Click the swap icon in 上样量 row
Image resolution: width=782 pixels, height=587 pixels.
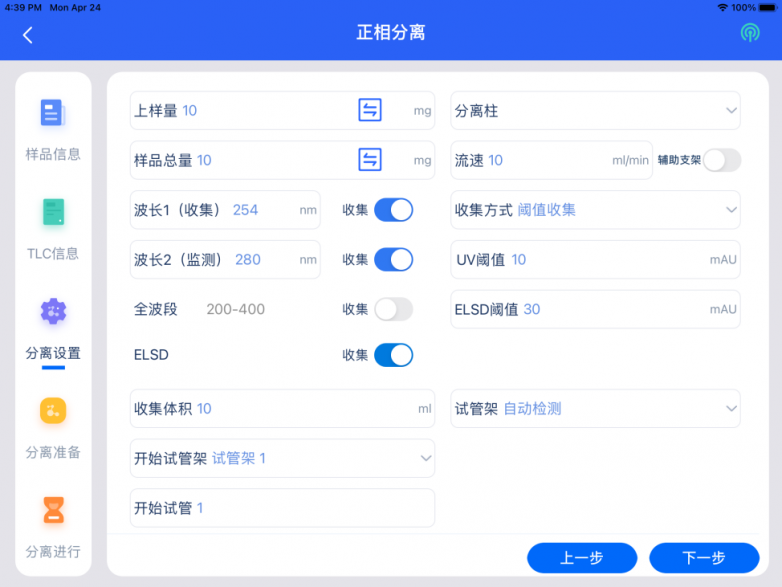pyautogui.click(x=370, y=110)
